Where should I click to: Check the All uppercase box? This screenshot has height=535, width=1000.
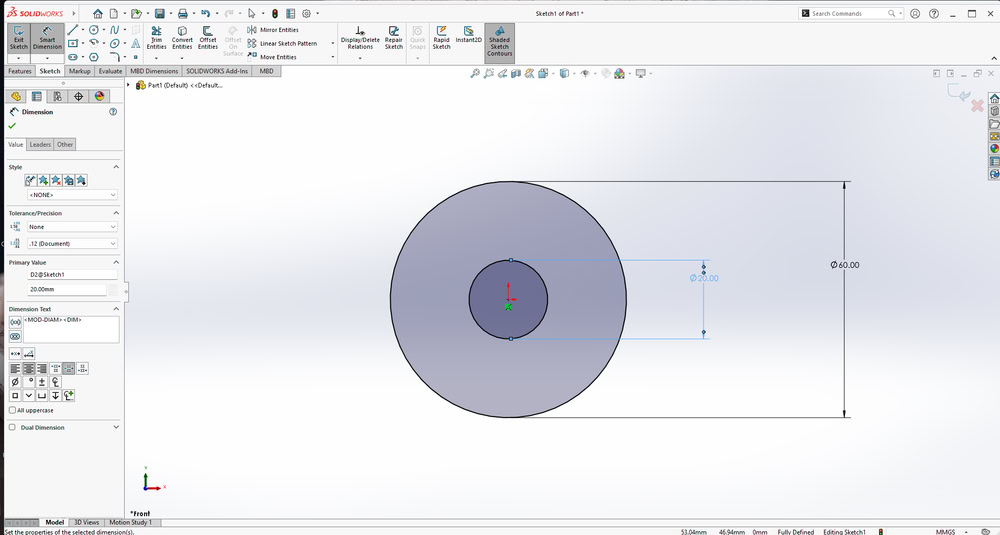point(12,410)
